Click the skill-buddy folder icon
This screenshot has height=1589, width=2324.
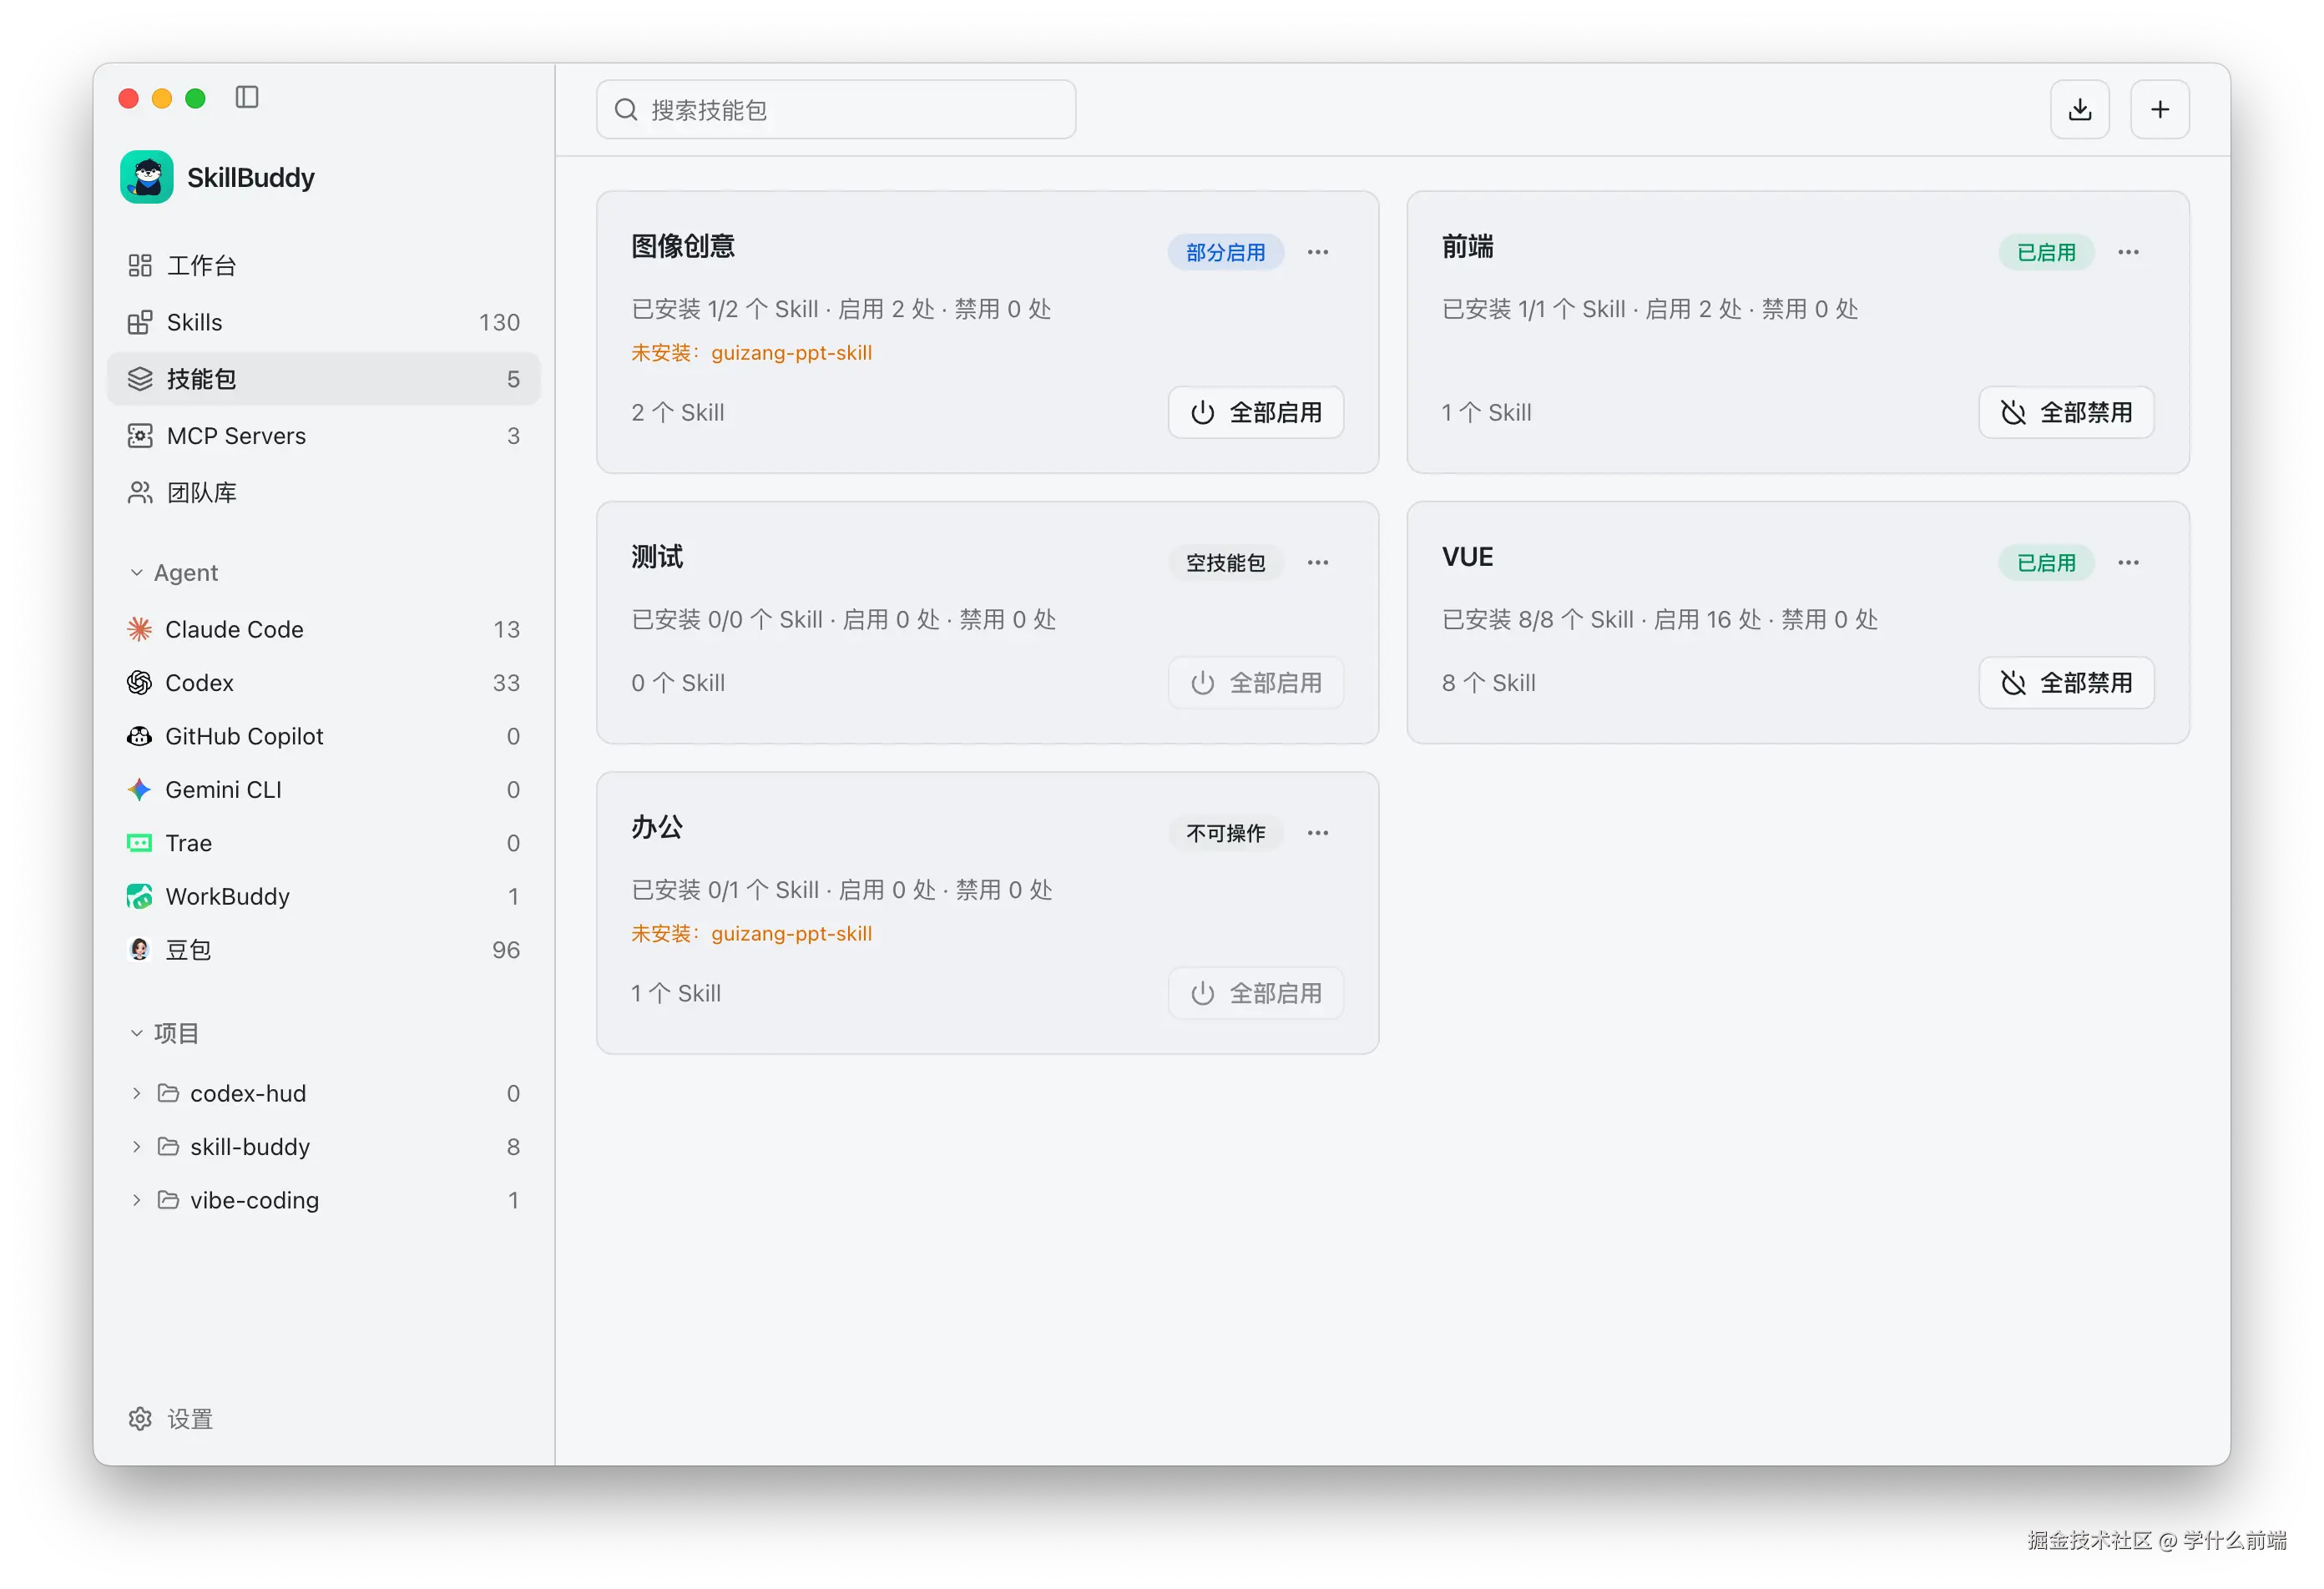click(x=168, y=1146)
